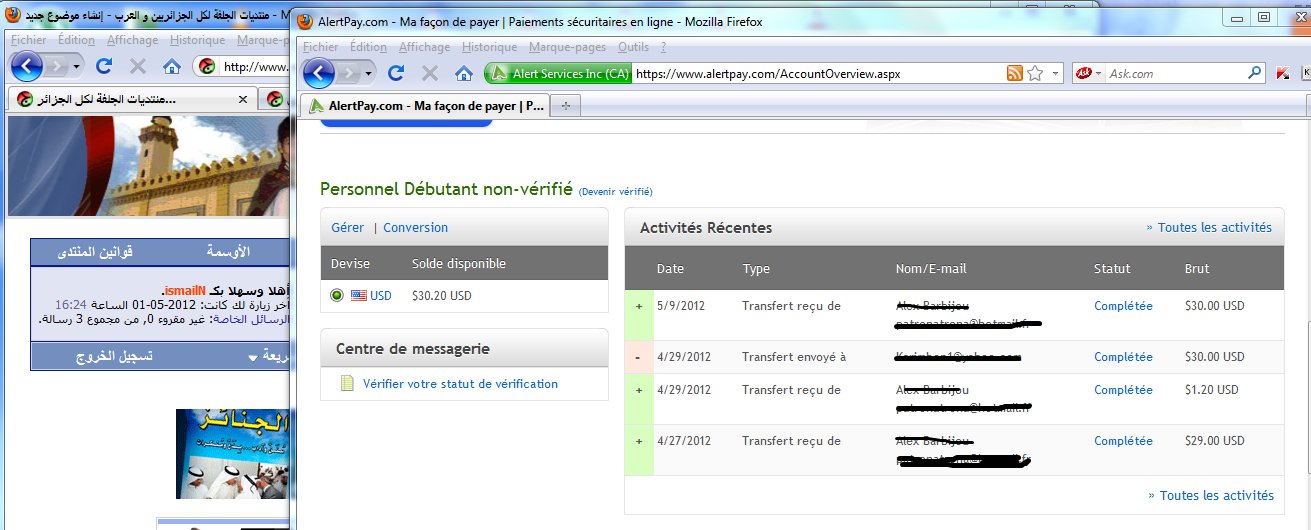Click the Ask.com search input box
This screenshot has height=530, width=1311.
click(x=1175, y=73)
